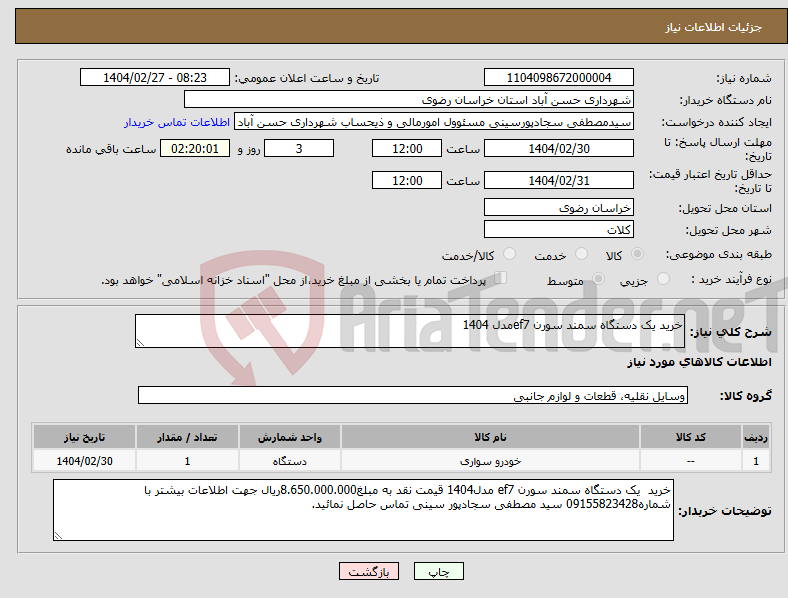Screen dimensions: 788x598
Task: Click the price validity date 1404/02/31 field
Action: [558, 180]
